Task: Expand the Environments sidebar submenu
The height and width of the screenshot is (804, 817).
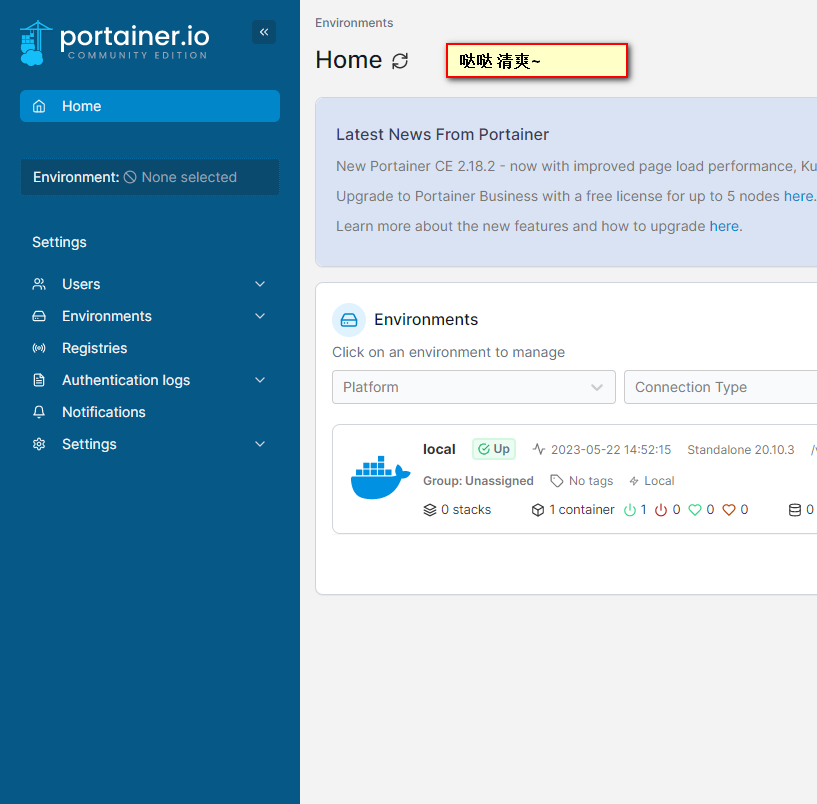Action: click(260, 316)
